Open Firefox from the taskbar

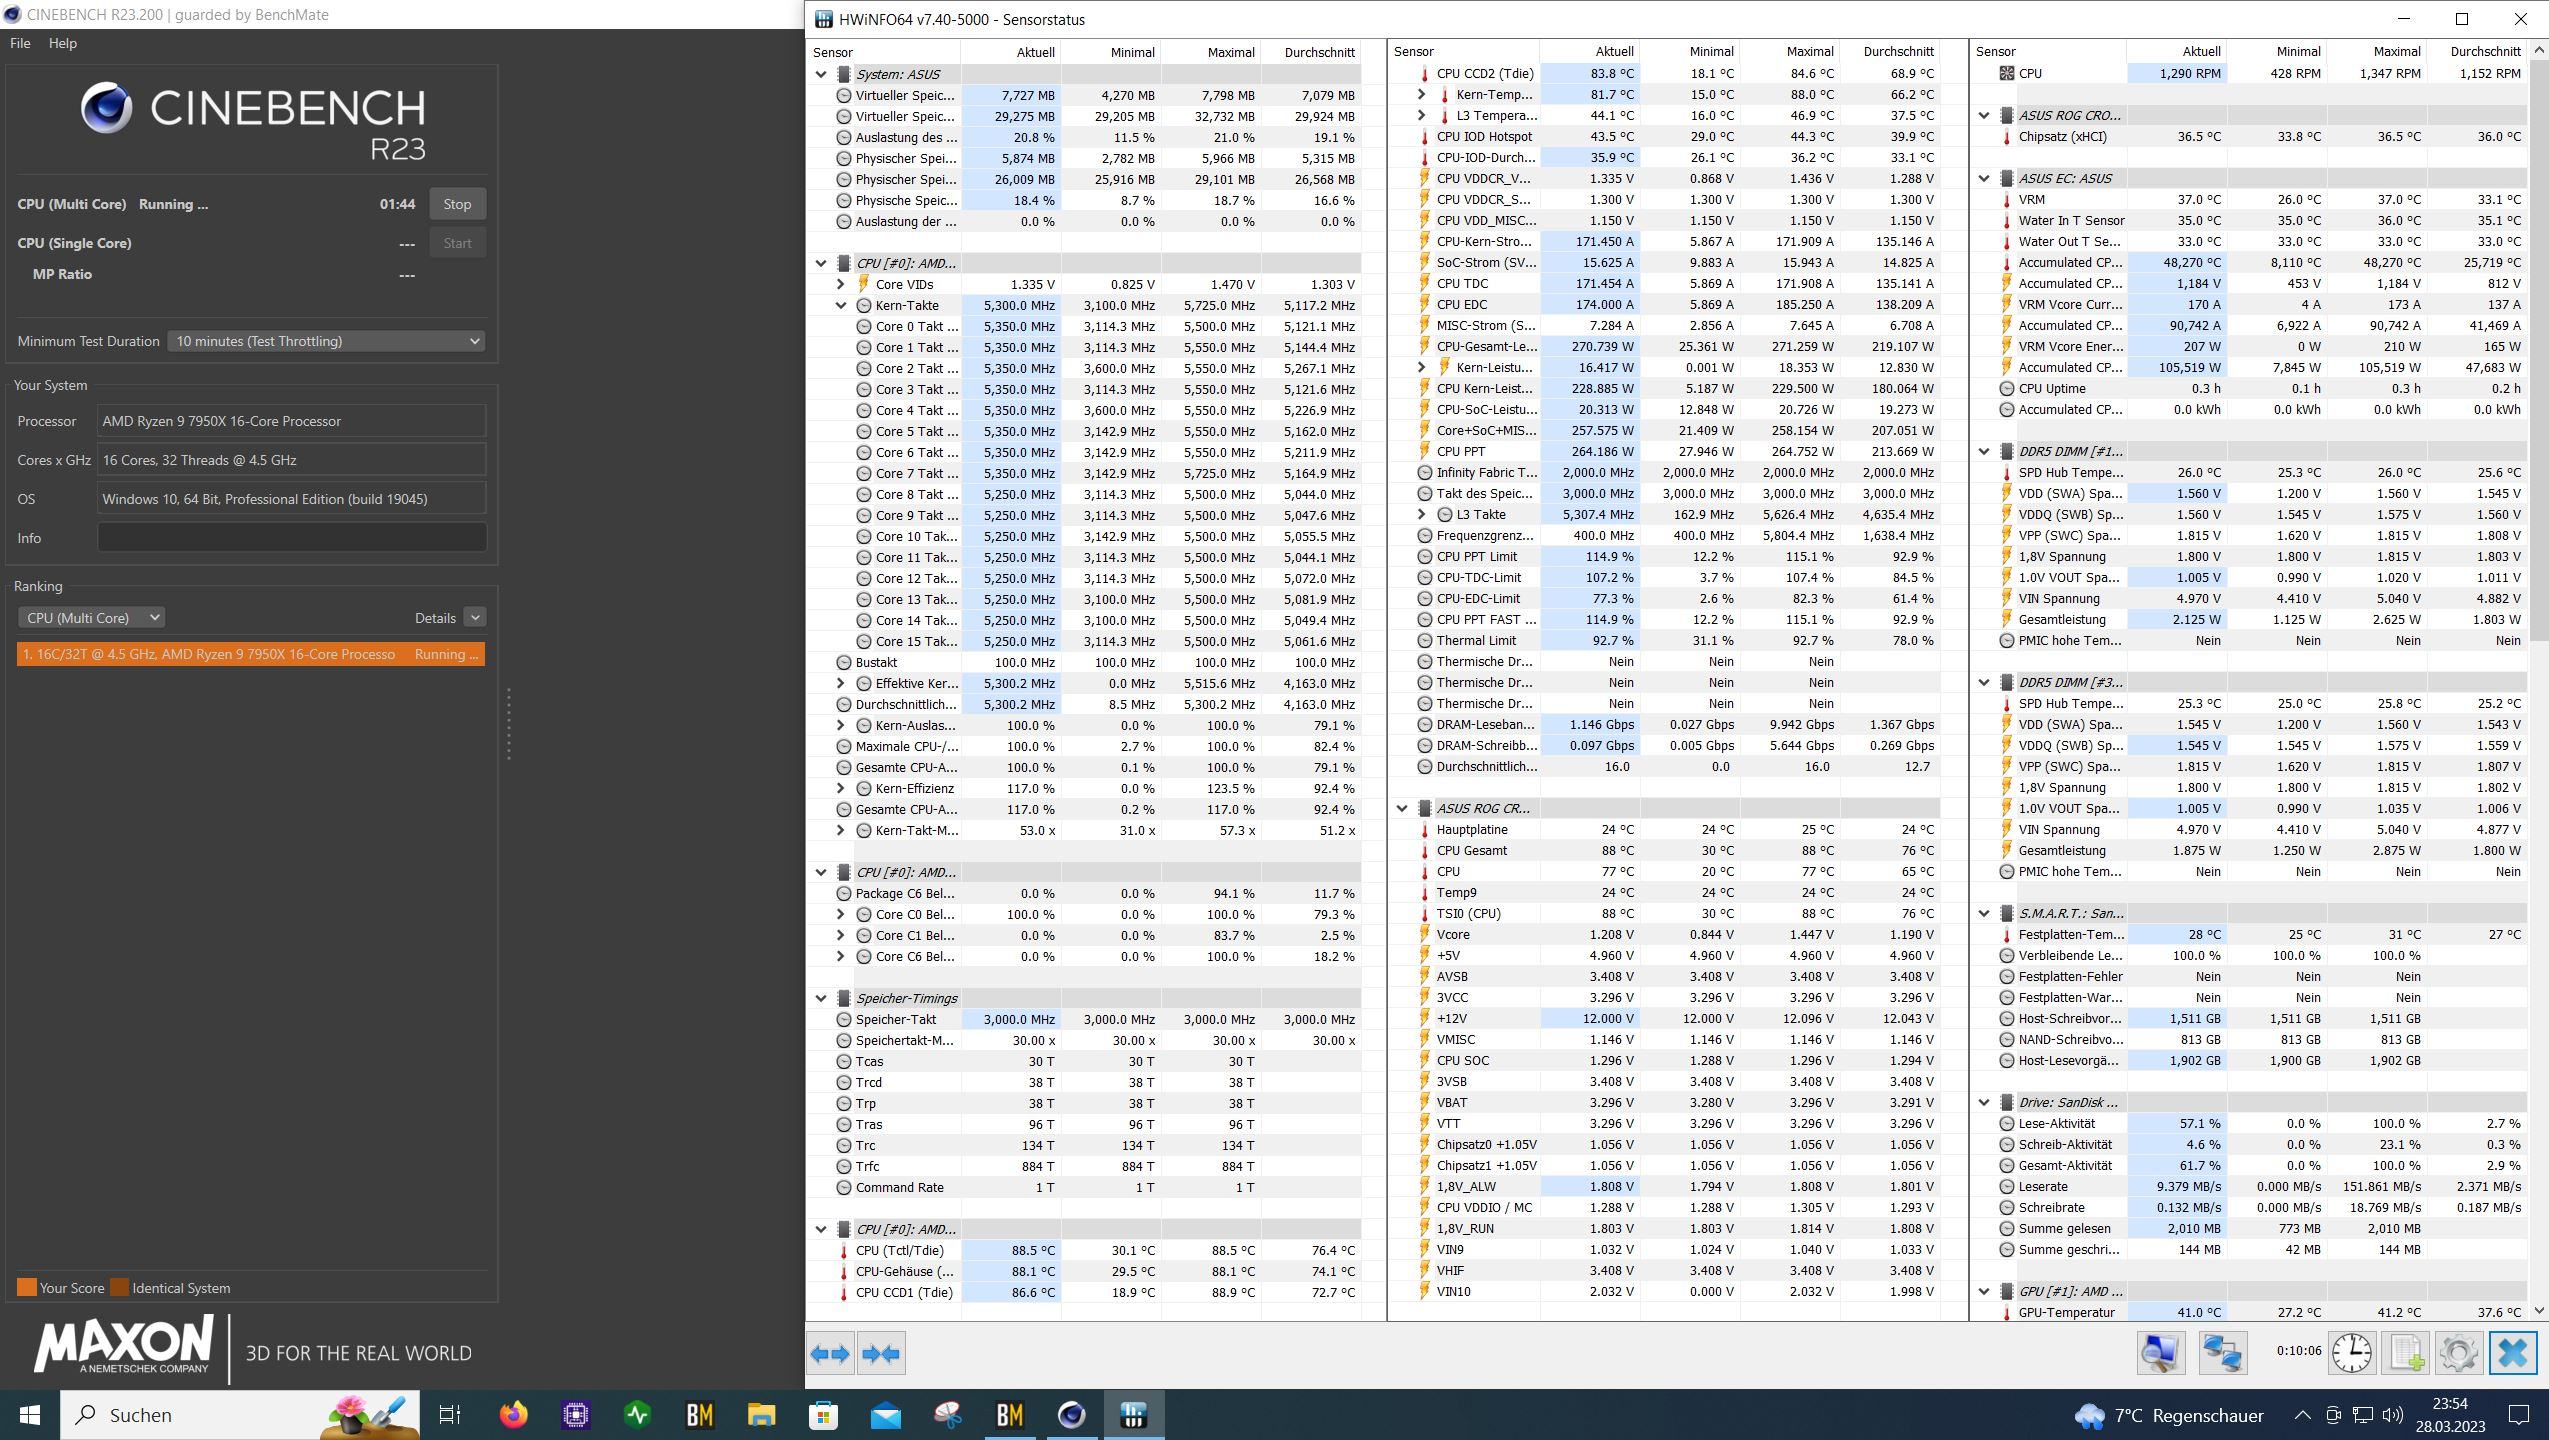point(513,1414)
